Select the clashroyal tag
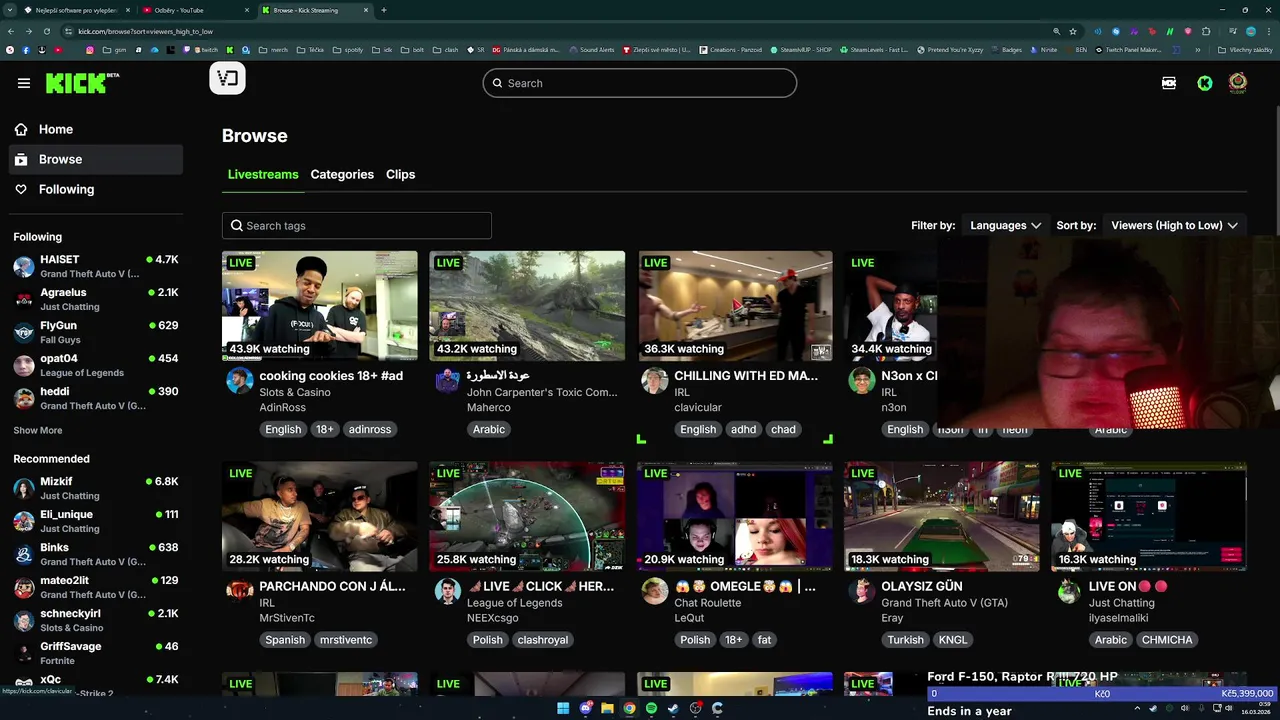Image resolution: width=1280 pixels, height=720 pixels. tap(542, 640)
